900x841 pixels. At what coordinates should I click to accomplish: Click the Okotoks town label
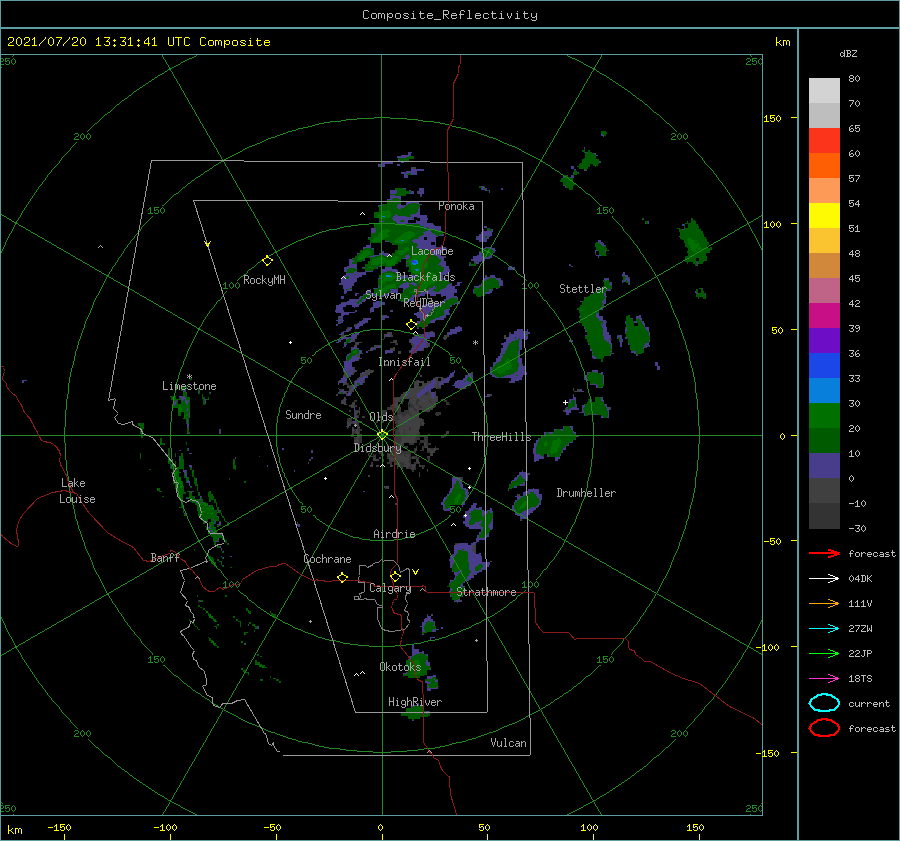(x=400, y=666)
